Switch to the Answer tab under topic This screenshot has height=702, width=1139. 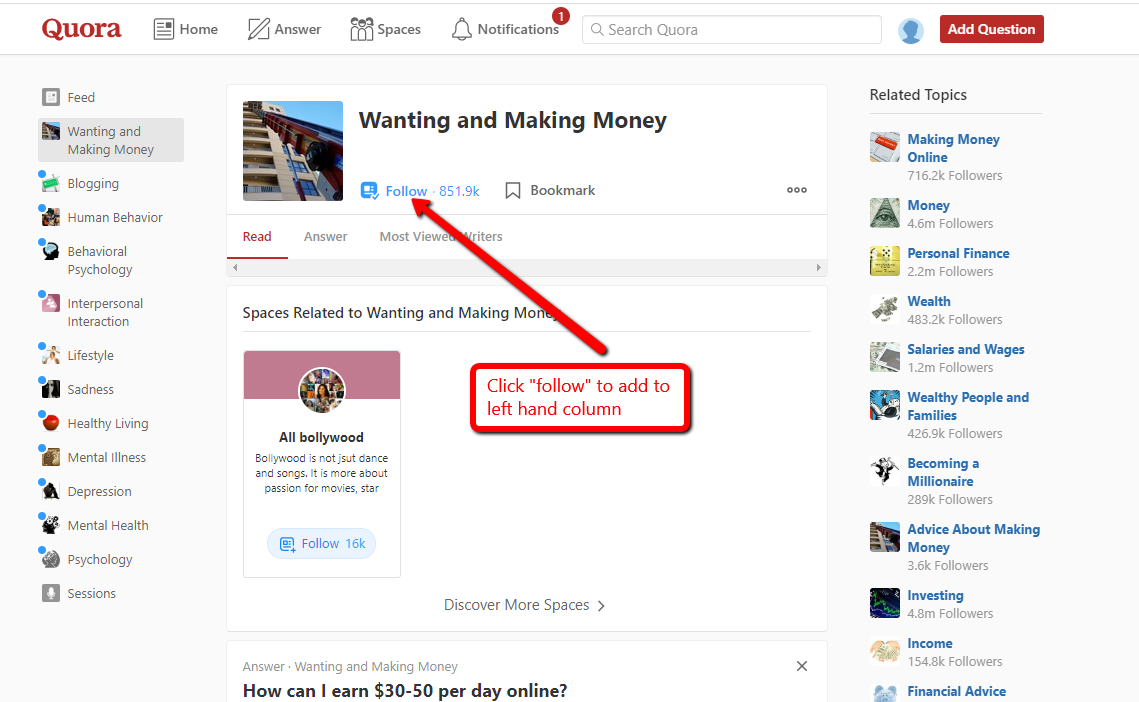tap(325, 236)
